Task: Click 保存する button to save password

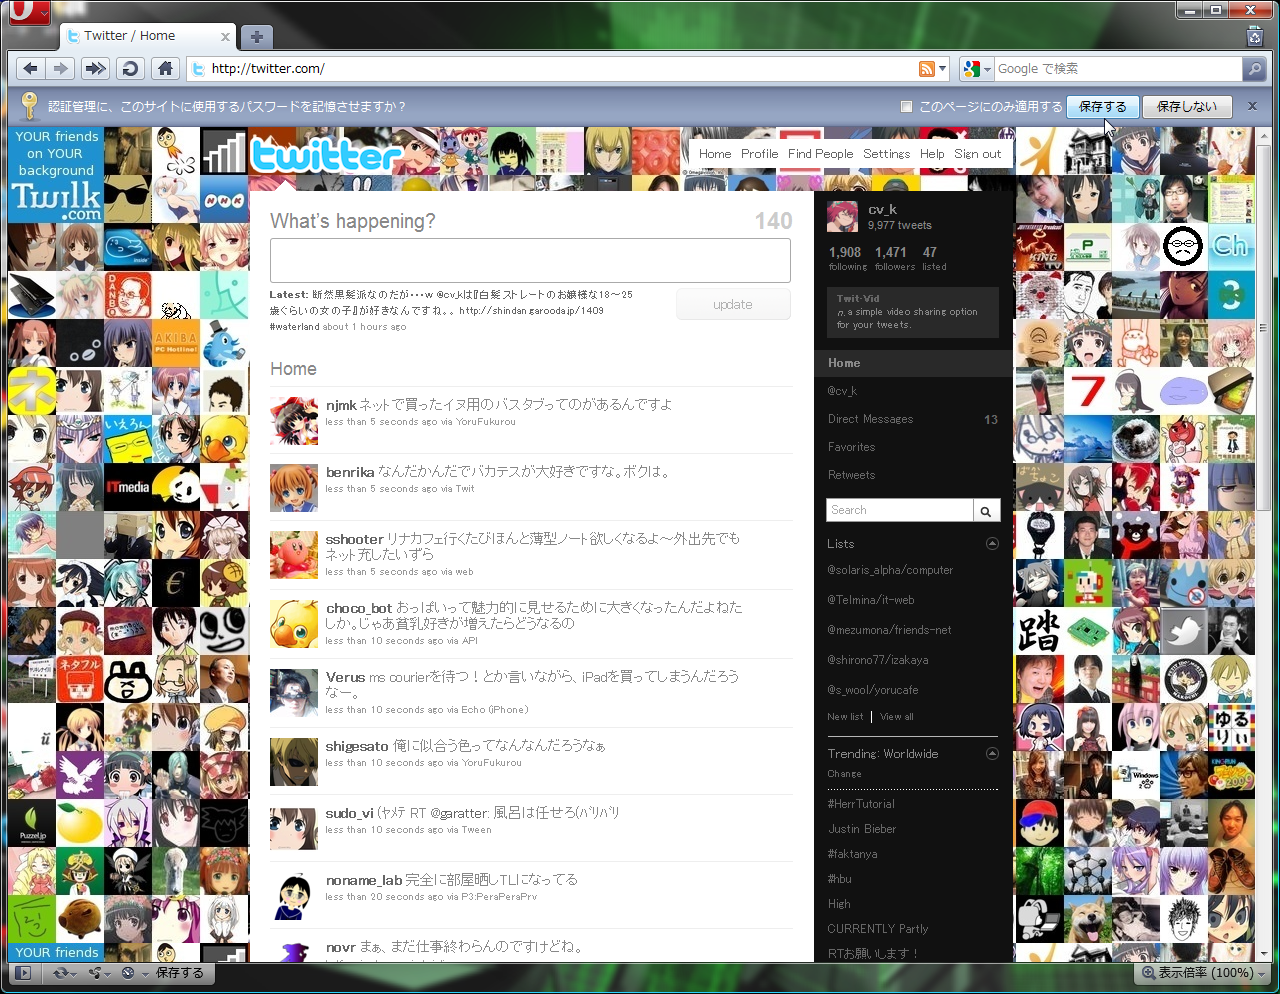Action: [1102, 106]
